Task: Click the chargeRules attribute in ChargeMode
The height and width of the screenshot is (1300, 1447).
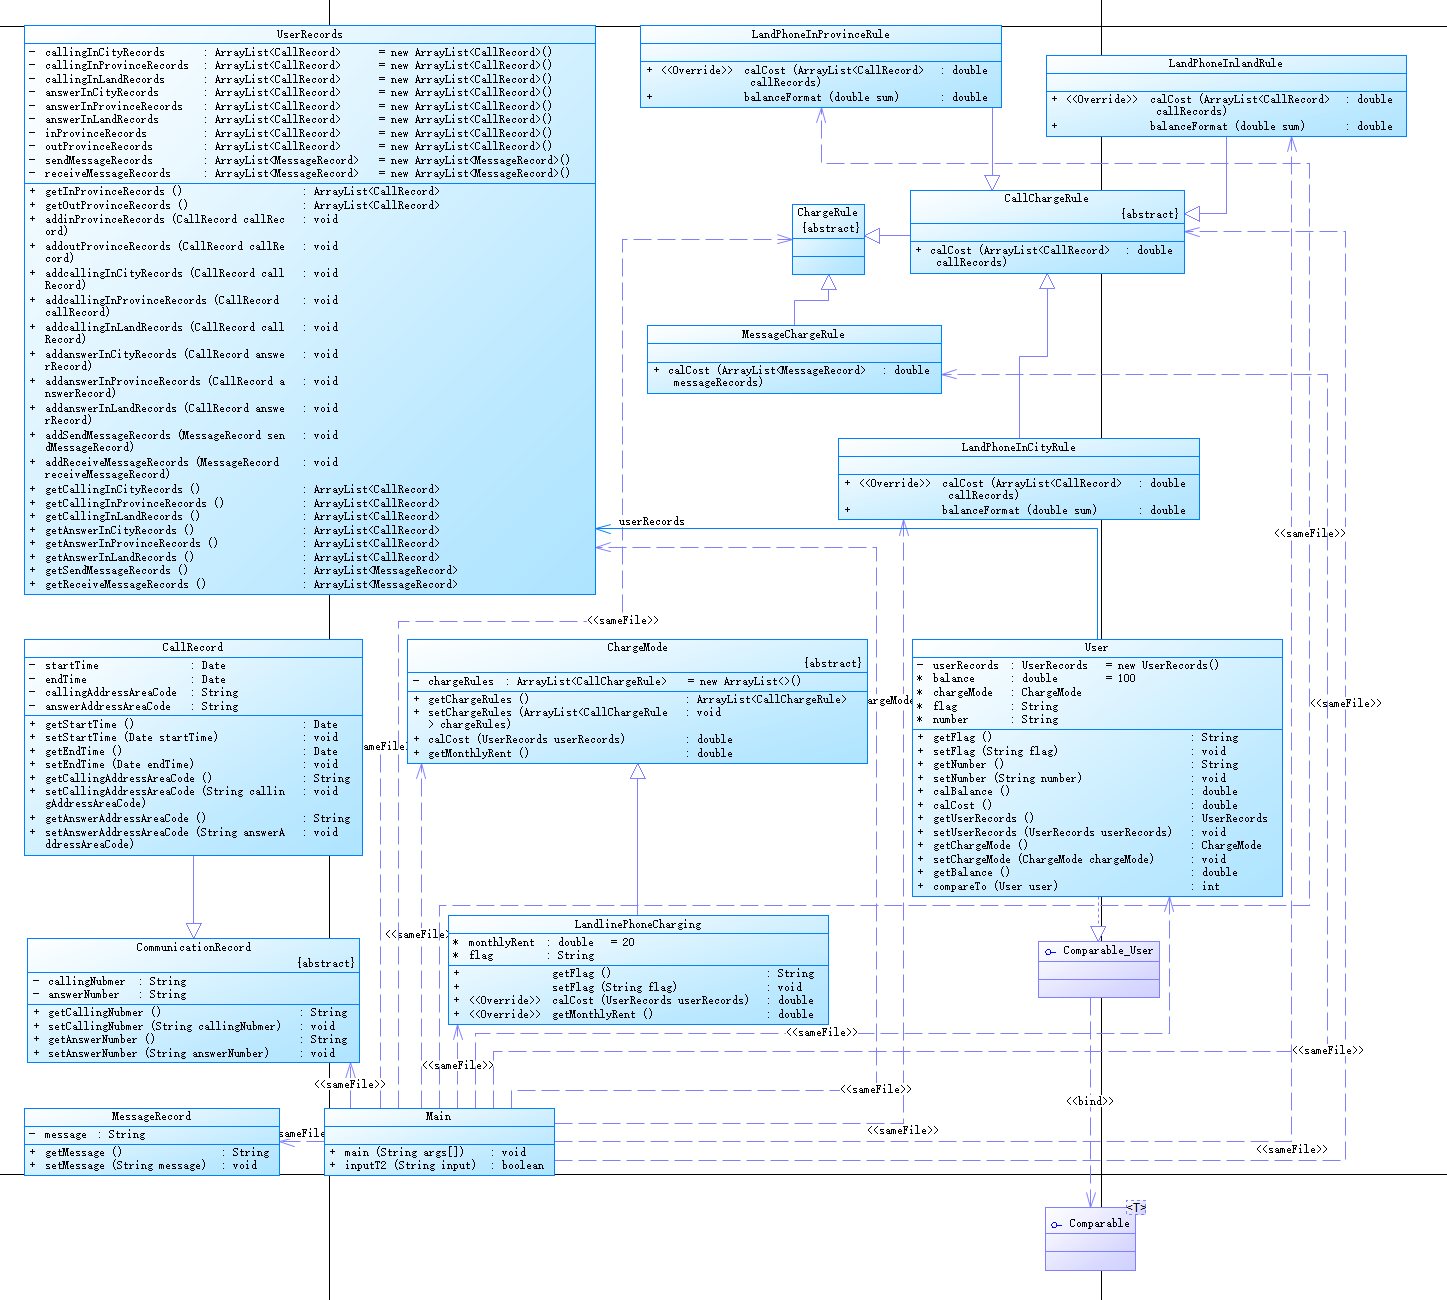Action: coord(607,682)
